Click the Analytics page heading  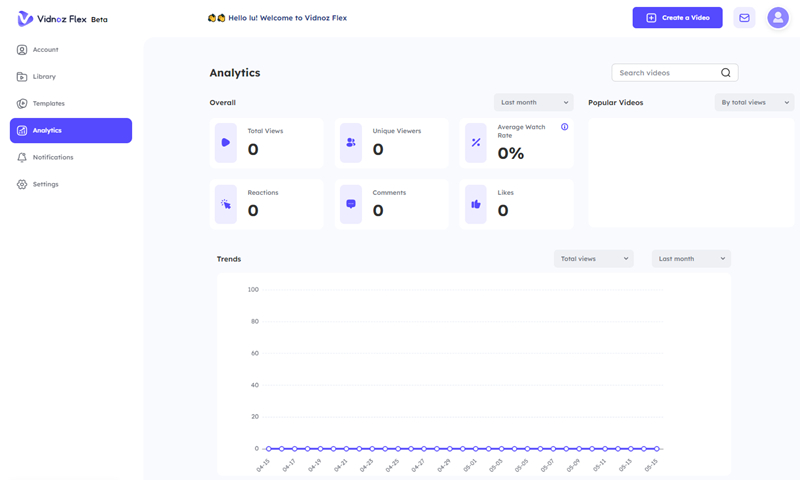click(235, 73)
